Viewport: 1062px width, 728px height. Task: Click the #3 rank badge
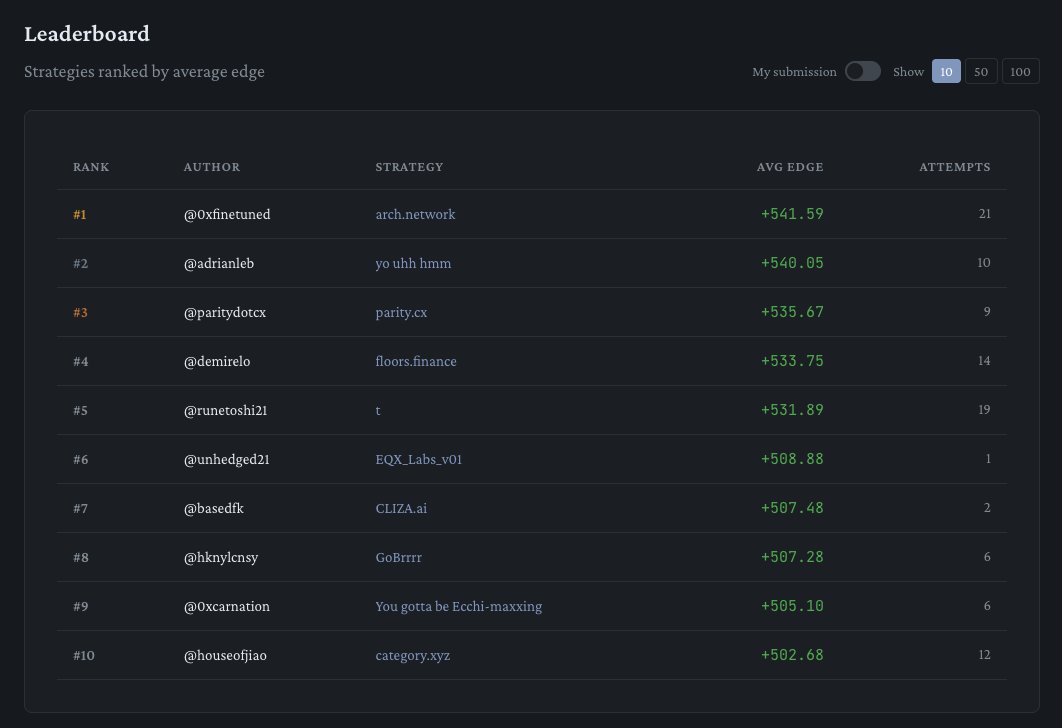point(81,313)
